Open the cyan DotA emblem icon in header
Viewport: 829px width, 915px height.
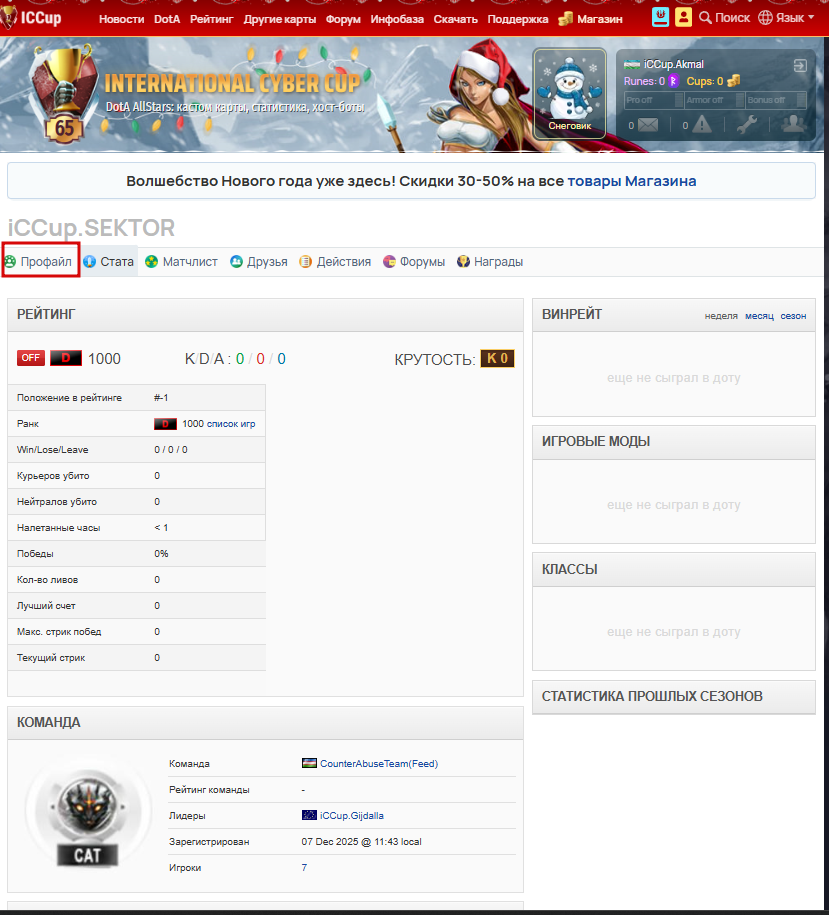click(x=660, y=17)
